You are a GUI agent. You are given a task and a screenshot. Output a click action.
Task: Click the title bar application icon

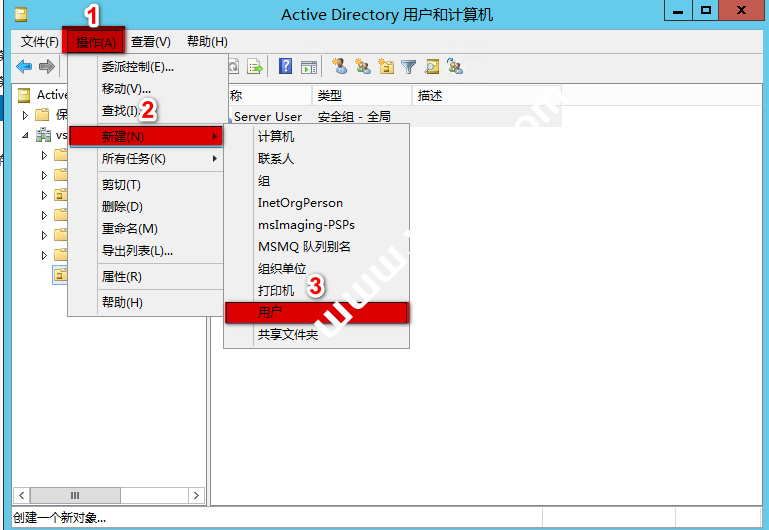coord(21,15)
